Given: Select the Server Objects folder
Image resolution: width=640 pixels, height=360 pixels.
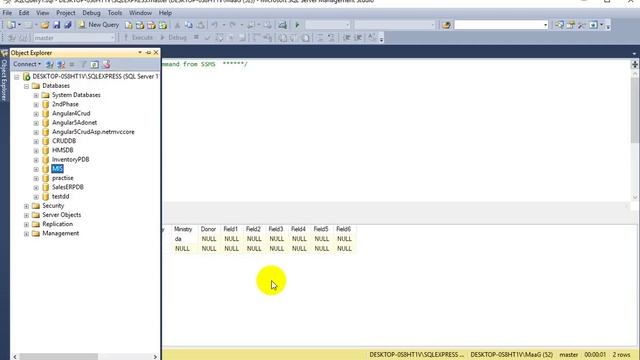Looking at the screenshot, I should [x=62, y=215].
